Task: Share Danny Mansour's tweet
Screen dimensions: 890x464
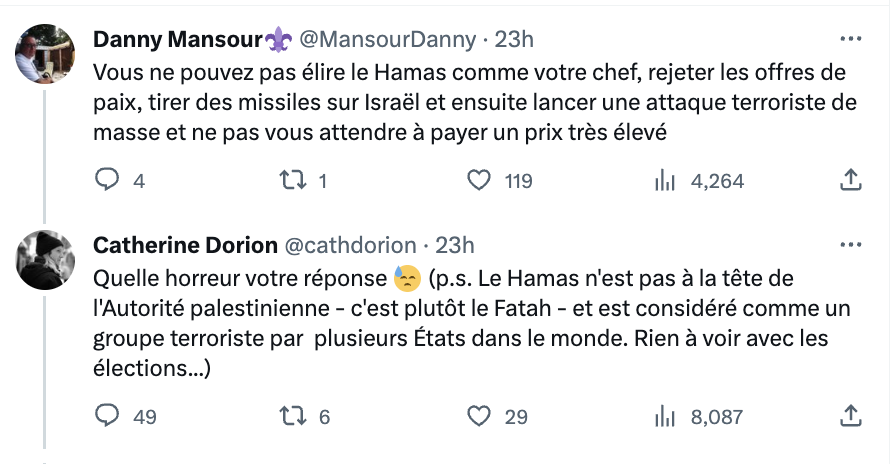Action: click(850, 180)
